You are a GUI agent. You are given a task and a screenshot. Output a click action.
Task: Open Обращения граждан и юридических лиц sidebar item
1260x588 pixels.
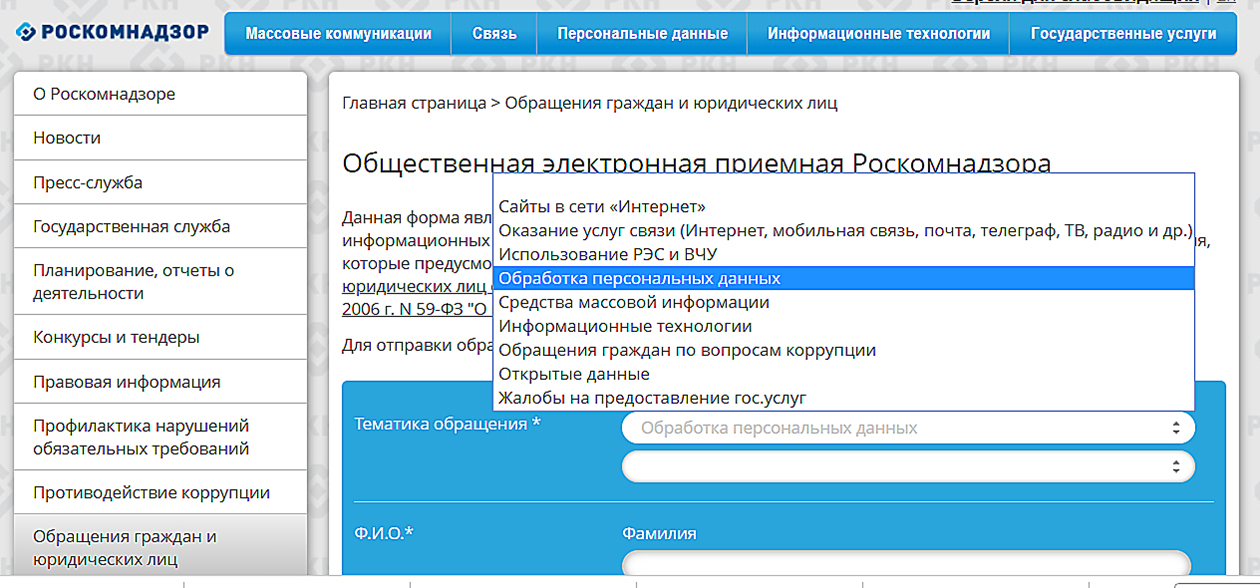click(160, 547)
